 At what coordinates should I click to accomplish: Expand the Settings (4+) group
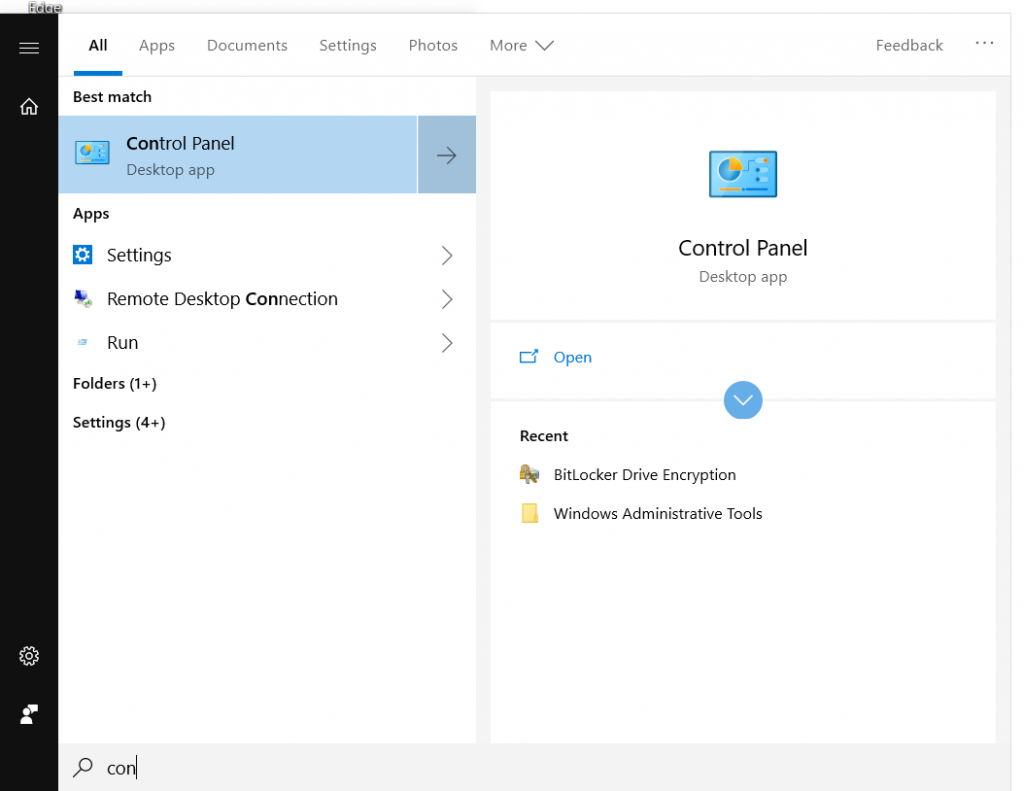(x=119, y=423)
